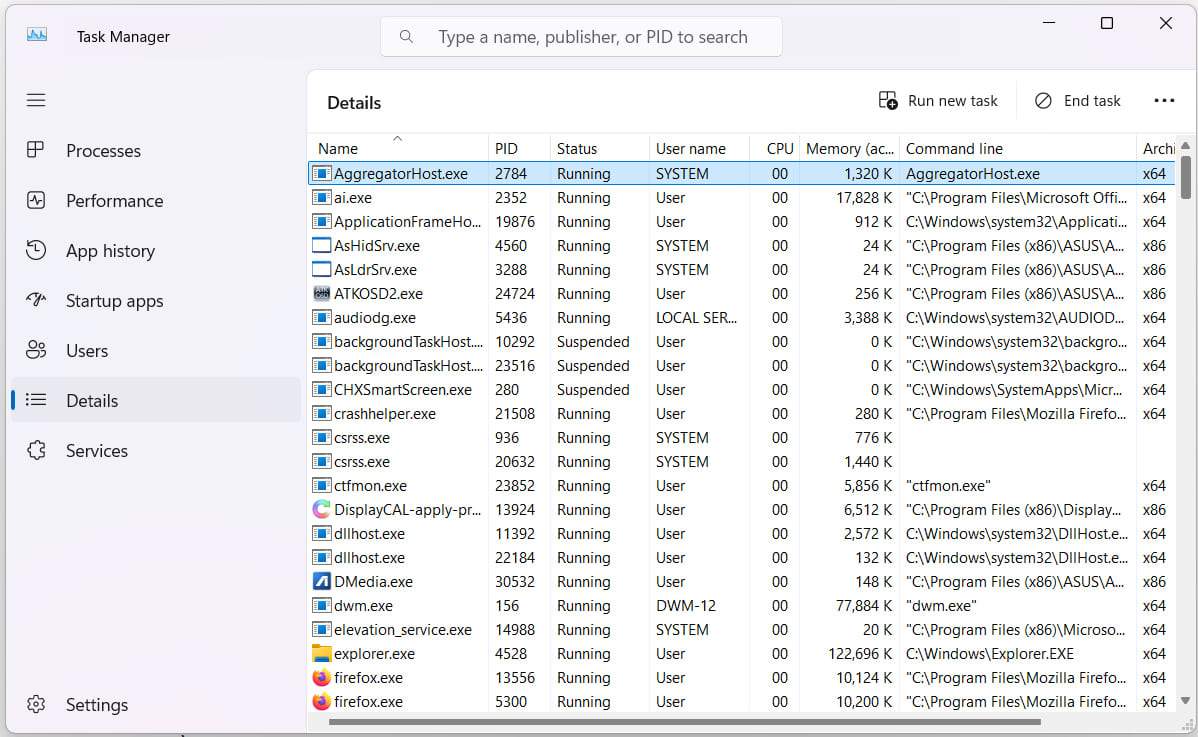Select the backgroundTaskHost row with PID 23516

741,366
